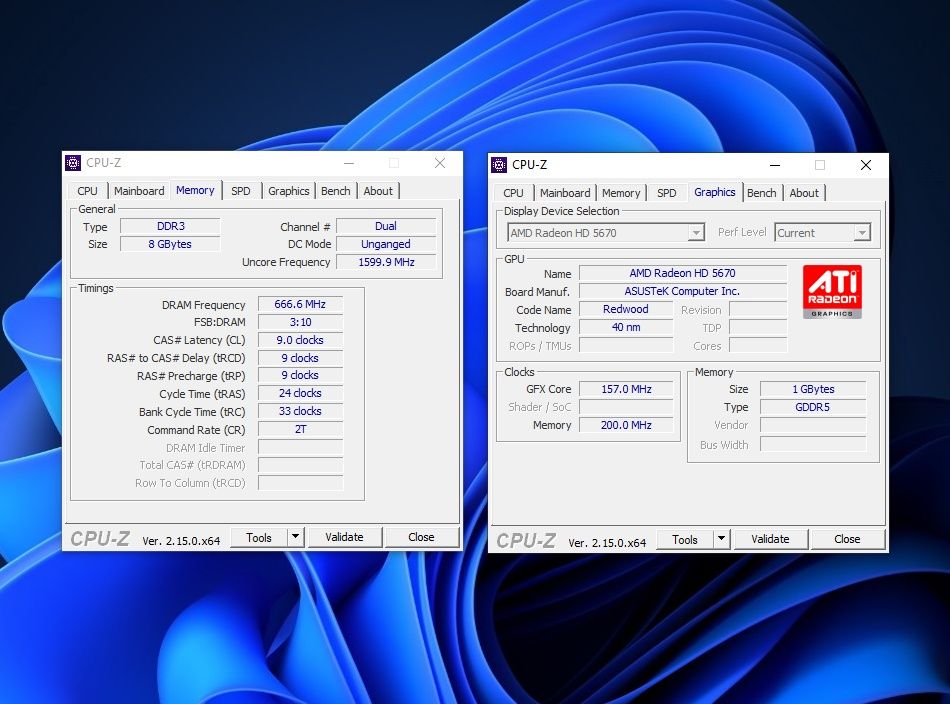
Task: Close the left CPU-Z Memory window
Action: tap(440, 163)
